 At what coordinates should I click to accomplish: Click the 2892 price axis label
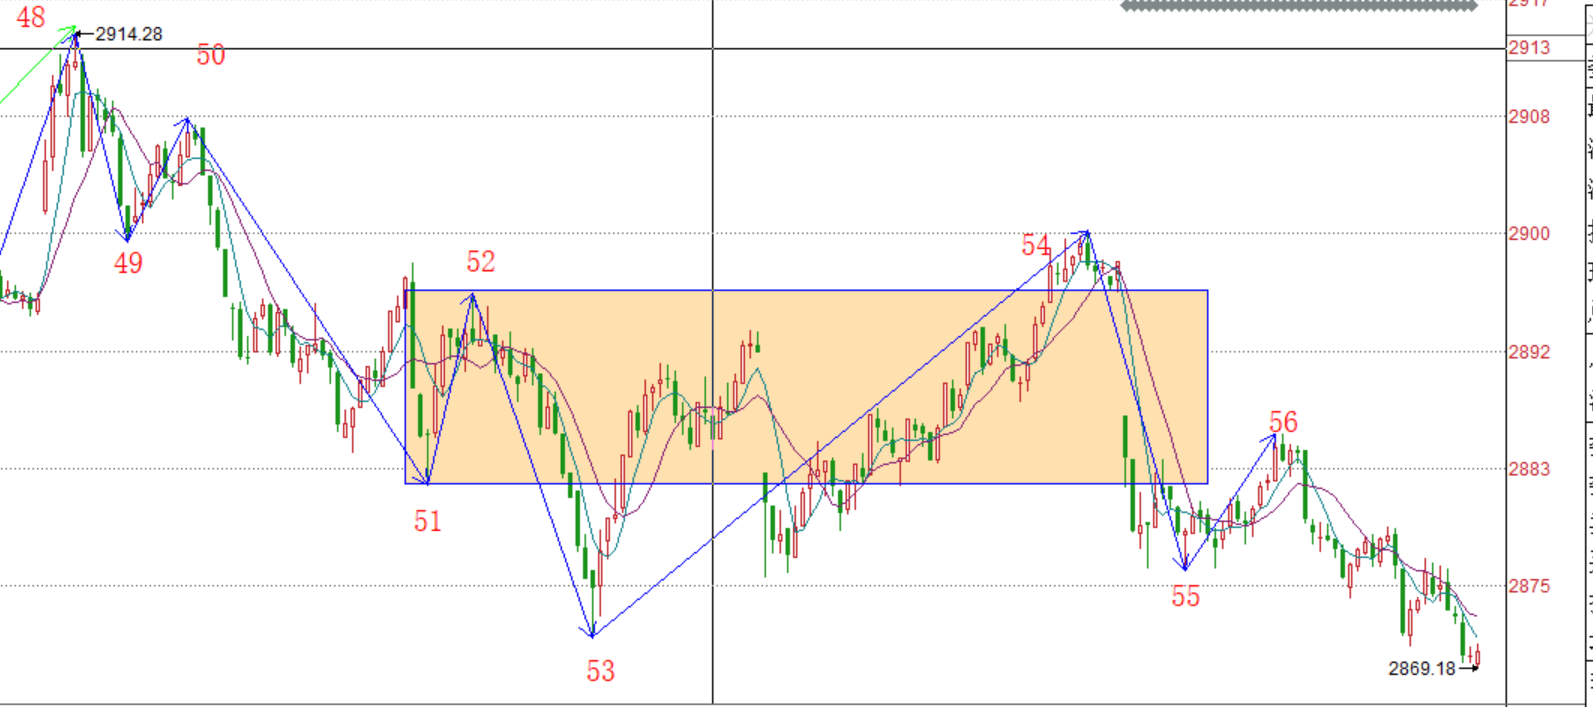click(x=1529, y=352)
